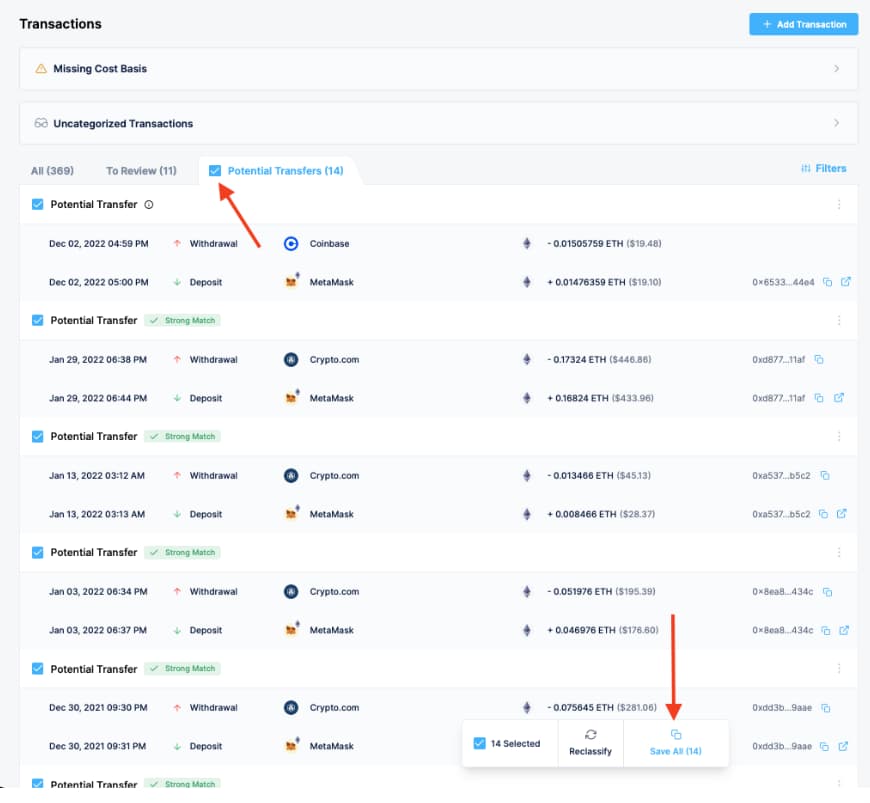Uncheck the Jan 29, 2022 Potential Transfer checkbox
This screenshot has width=870, height=803.
pos(37,320)
